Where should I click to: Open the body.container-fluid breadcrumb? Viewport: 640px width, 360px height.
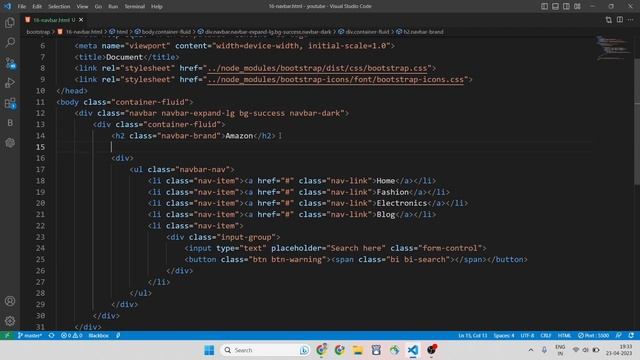point(167,32)
